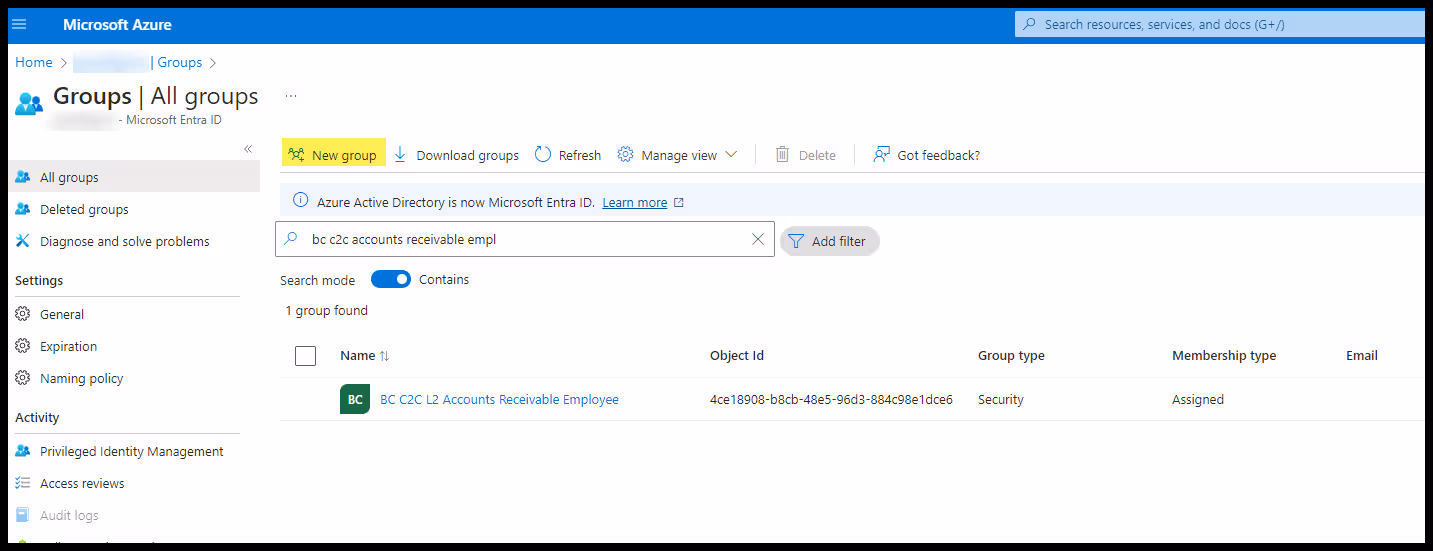Open Privileged Identity Management menu item
The width and height of the screenshot is (1433, 551).
[133, 451]
